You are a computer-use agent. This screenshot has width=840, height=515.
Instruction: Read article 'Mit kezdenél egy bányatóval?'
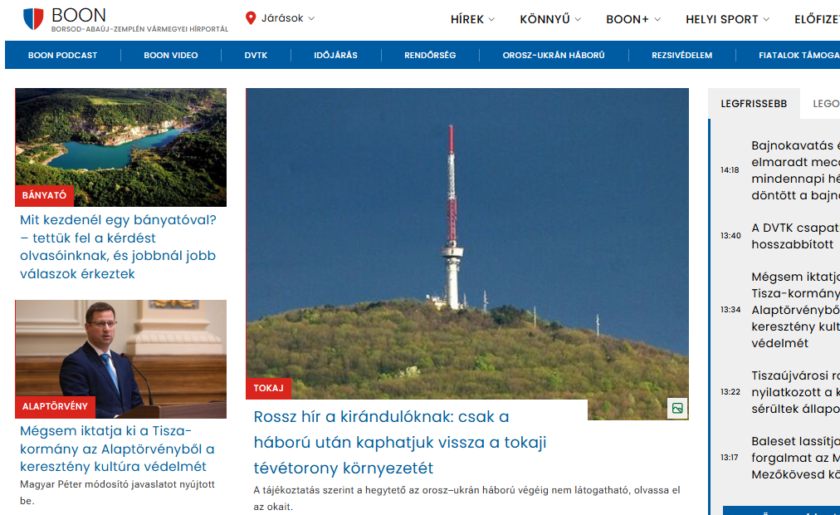tap(118, 247)
